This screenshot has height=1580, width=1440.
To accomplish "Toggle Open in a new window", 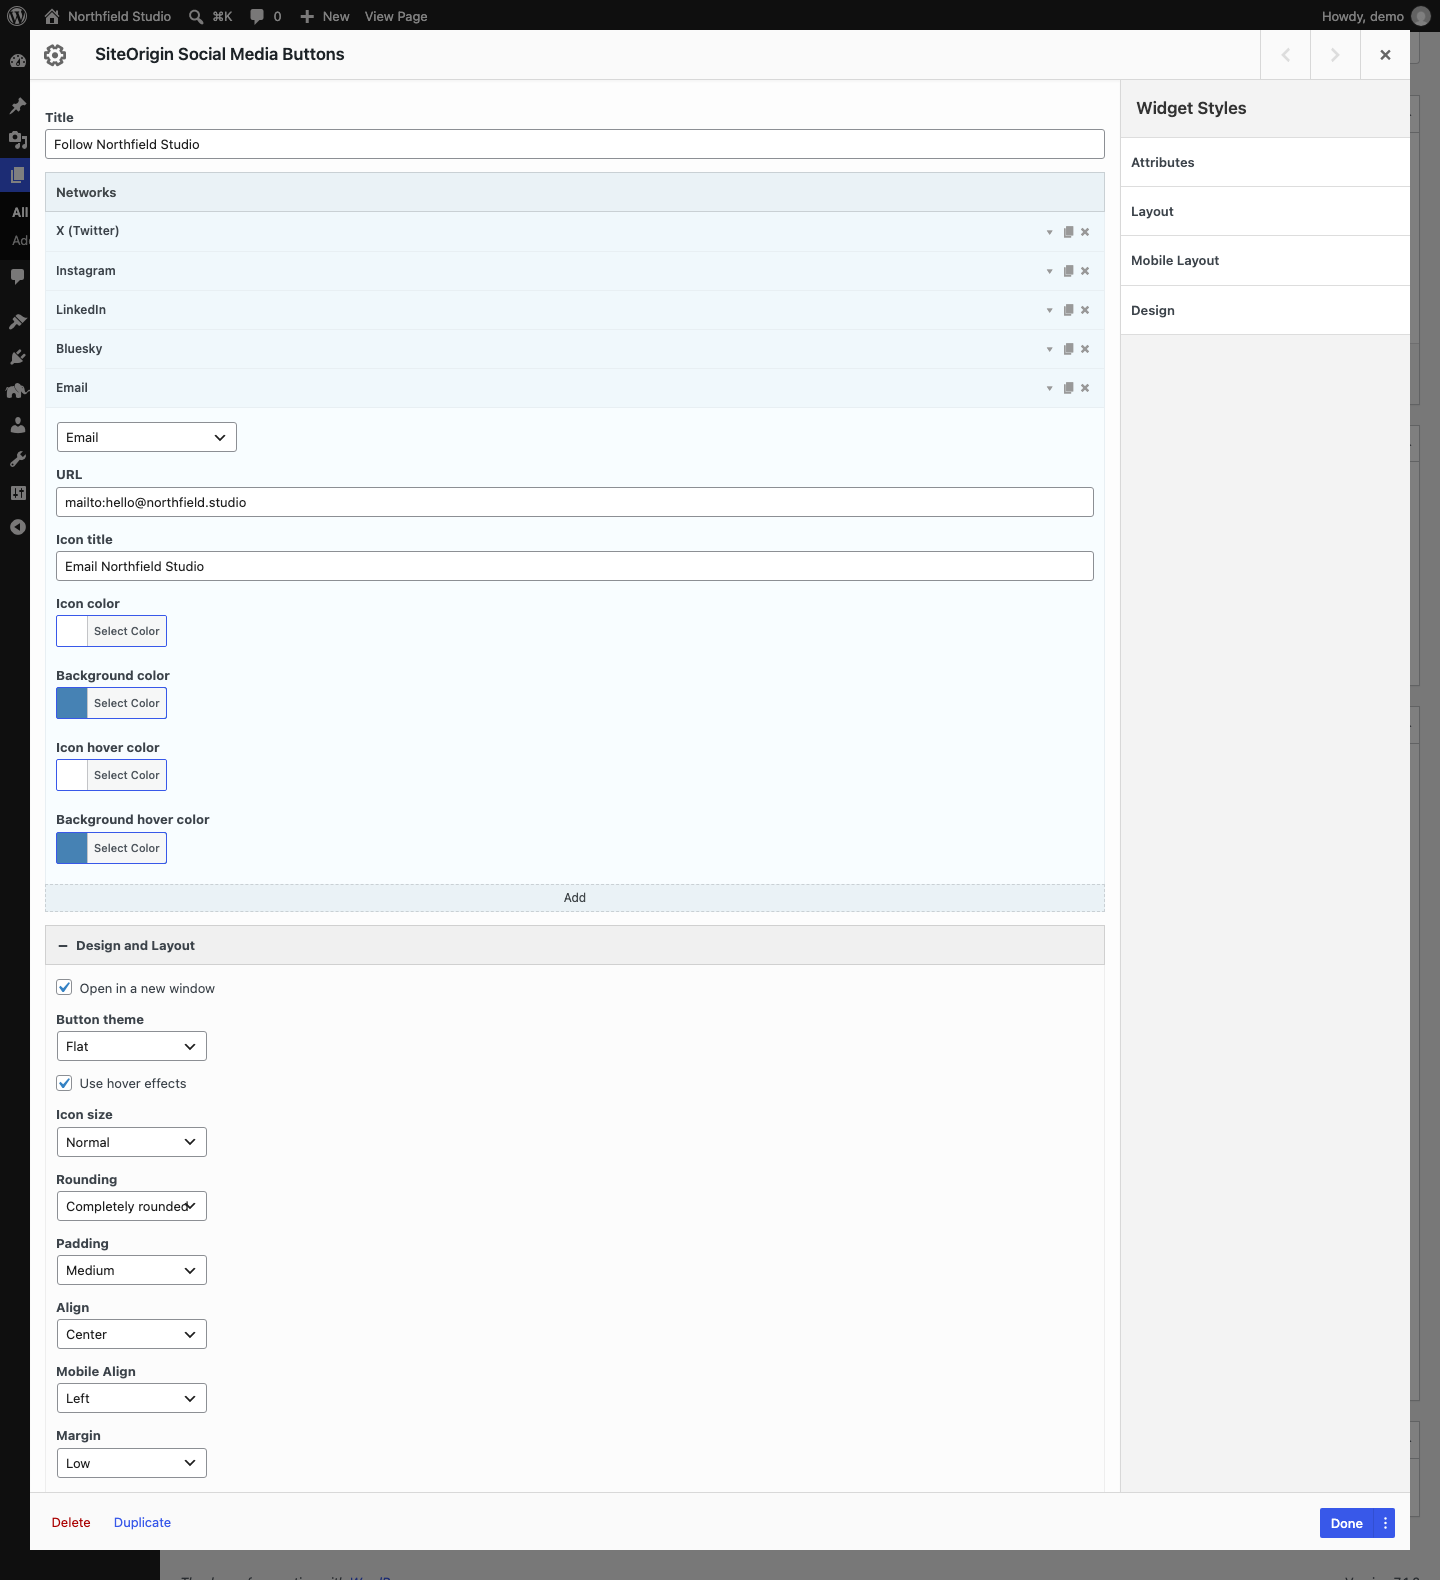I will point(65,988).
